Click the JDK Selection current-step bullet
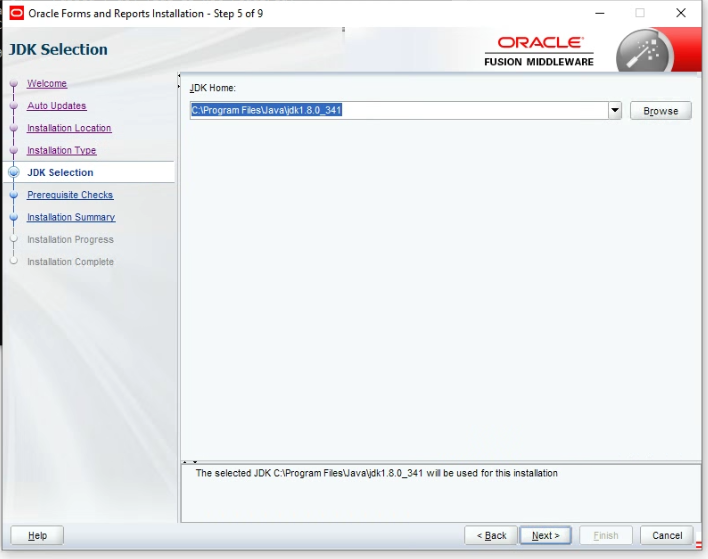The width and height of the screenshot is (708, 559). pos(14,172)
